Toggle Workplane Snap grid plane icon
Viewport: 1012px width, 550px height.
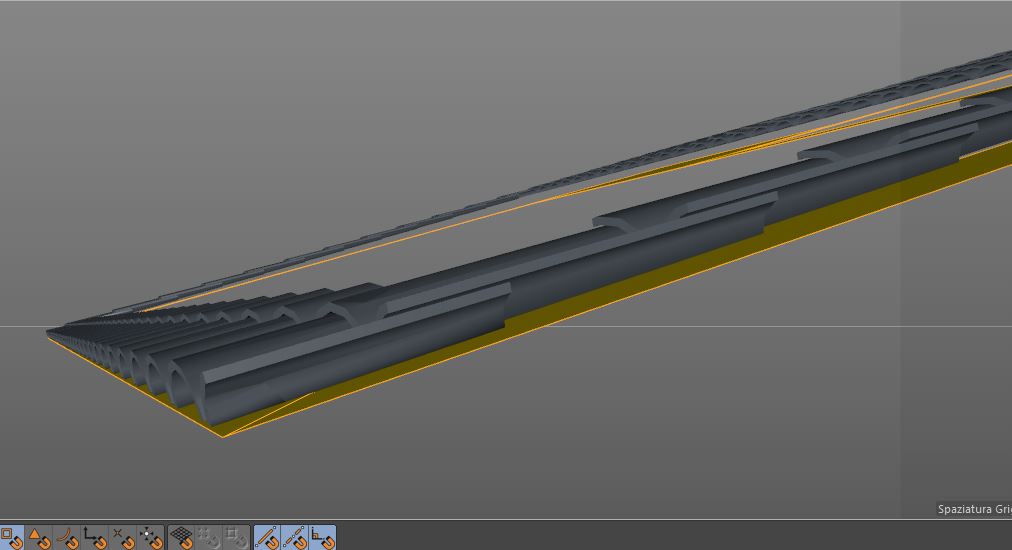point(181,538)
